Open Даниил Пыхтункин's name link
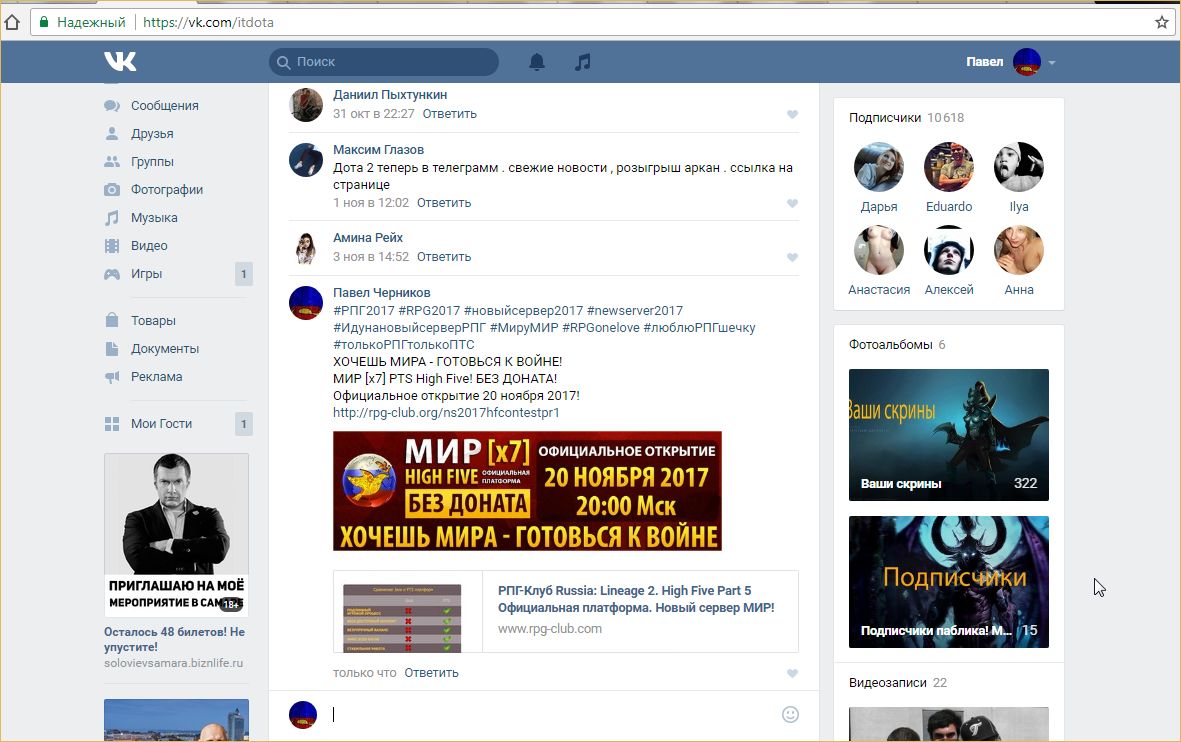Viewport: 1181px width, 742px height. 390,94
